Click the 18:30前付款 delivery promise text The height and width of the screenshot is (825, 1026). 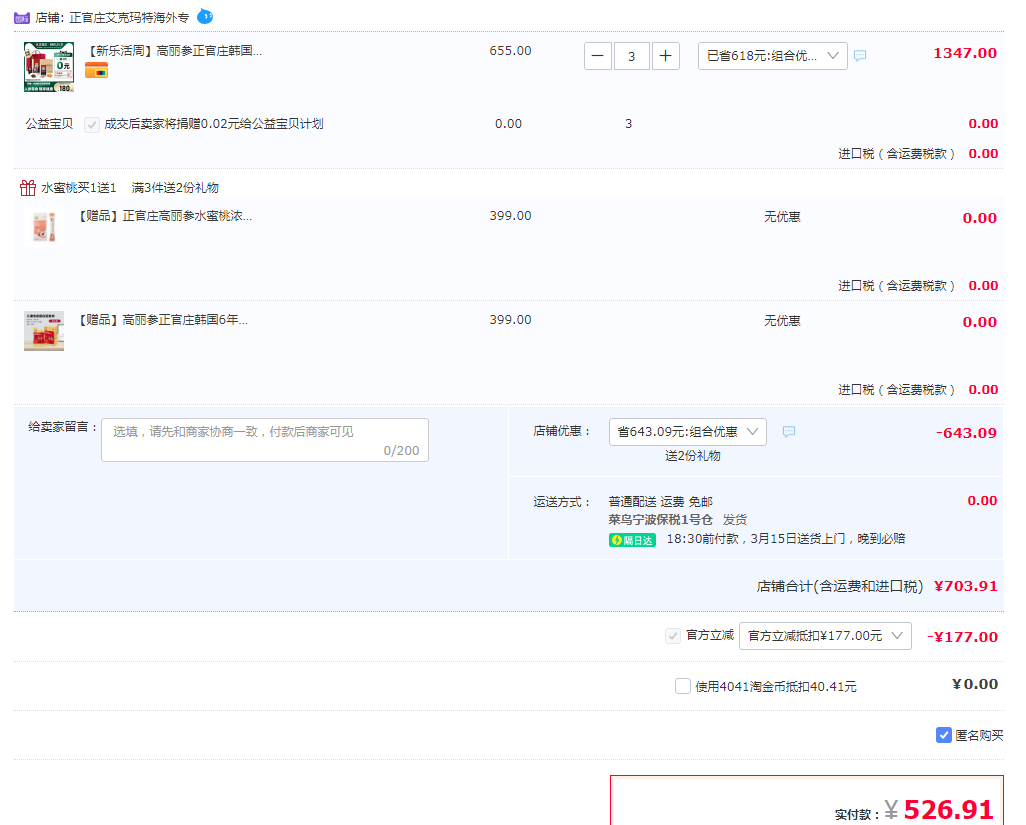point(786,539)
